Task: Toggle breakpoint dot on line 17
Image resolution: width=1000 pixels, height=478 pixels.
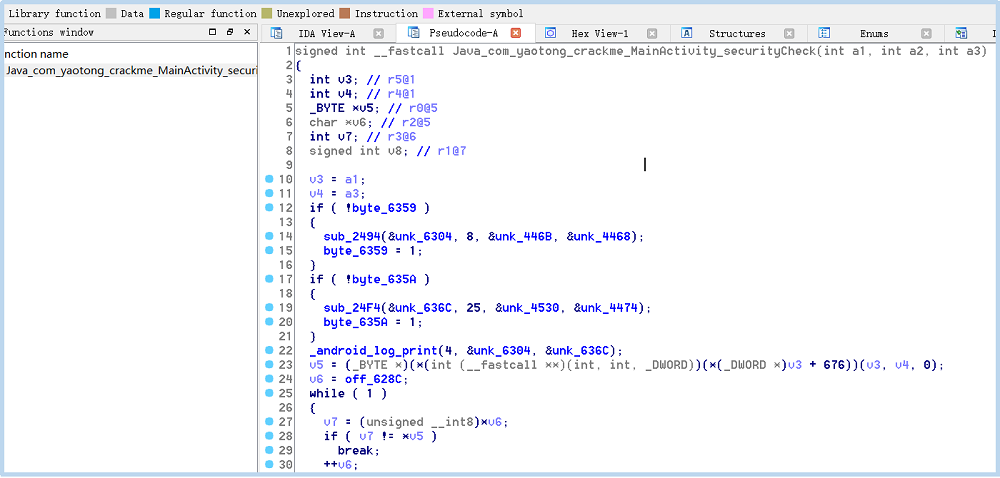Action: tap(269, 279)
